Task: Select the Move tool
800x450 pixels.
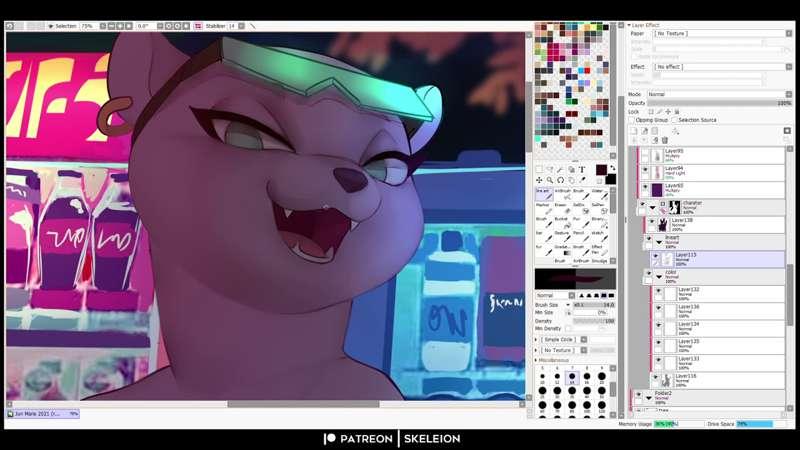Action: (x=539, y=180)
